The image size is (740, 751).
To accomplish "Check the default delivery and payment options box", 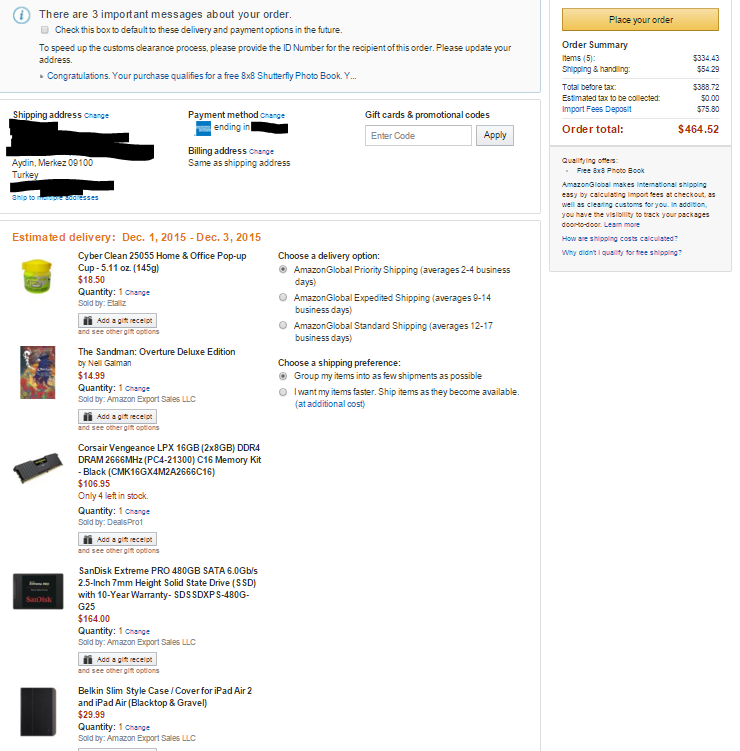I will (x=45, y=30).
